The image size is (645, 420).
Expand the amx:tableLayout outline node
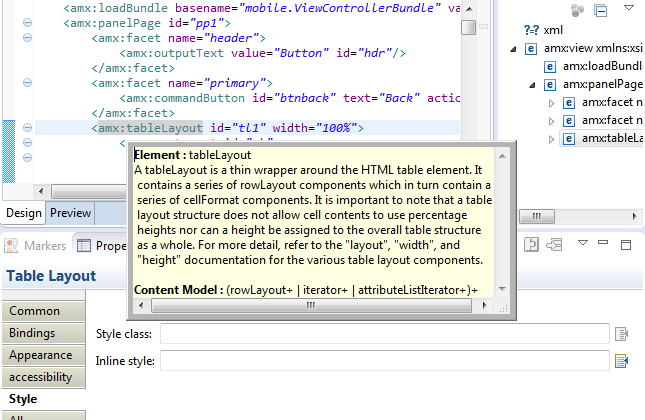click(x=551, y=139)
